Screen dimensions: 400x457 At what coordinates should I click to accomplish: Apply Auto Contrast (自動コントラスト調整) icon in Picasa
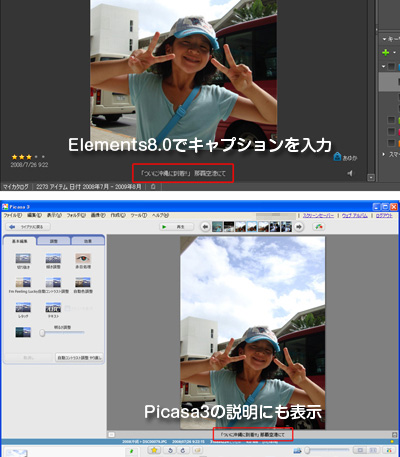(53, 282)
